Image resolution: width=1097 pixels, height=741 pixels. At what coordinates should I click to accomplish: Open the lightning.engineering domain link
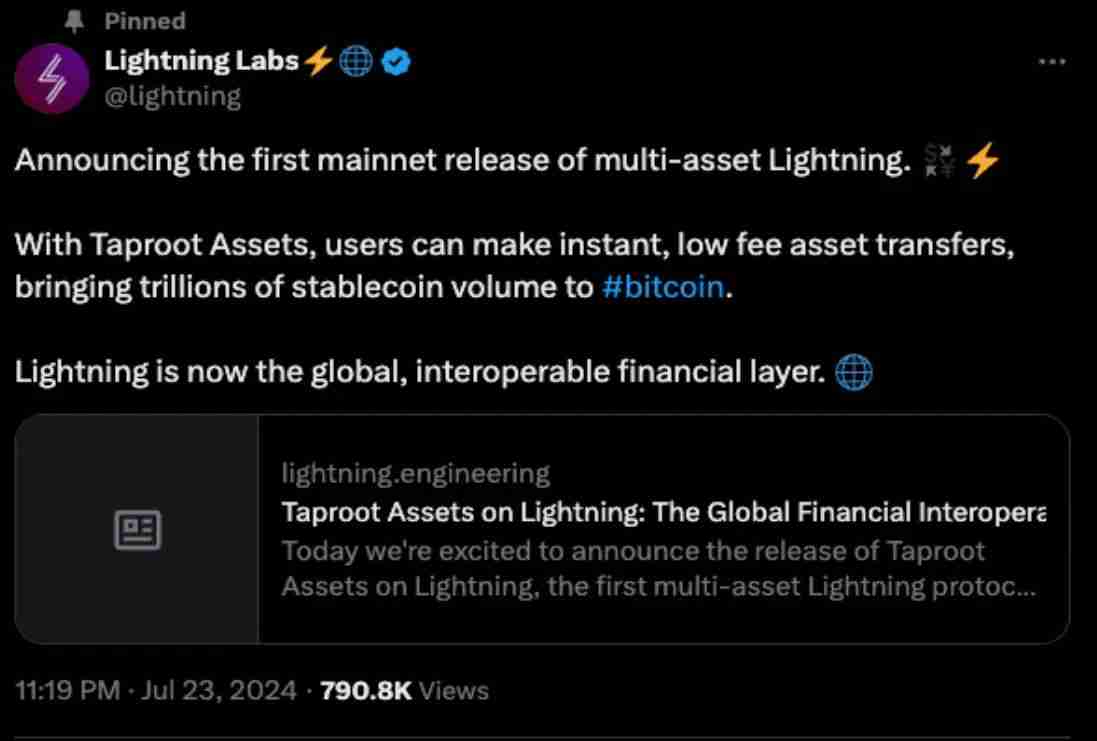(x=415, y=472)
